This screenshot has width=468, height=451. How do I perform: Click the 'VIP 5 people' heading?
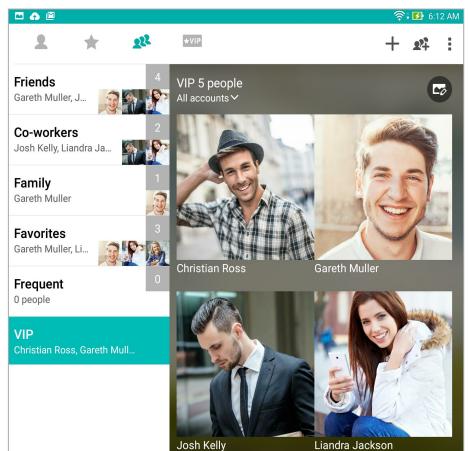[x=209, y=83]
